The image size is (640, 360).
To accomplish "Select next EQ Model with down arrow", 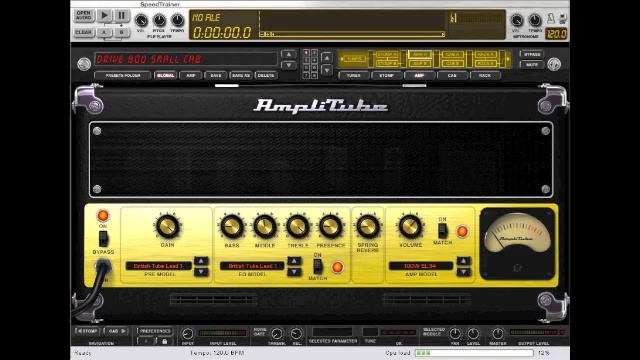I will coord(294,271).
